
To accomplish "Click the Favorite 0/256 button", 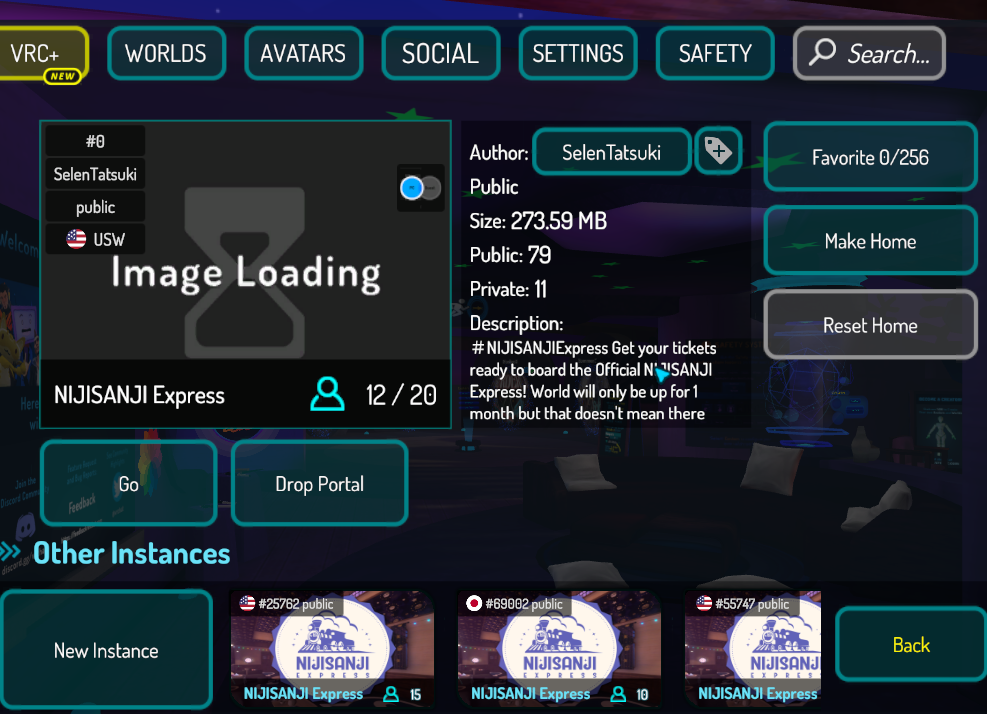I will (x=871, y=157).
